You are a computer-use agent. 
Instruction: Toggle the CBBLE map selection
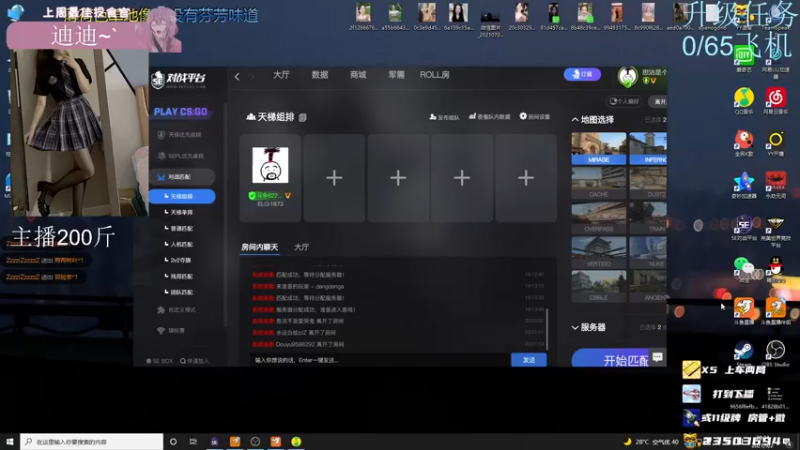(598, 286)
